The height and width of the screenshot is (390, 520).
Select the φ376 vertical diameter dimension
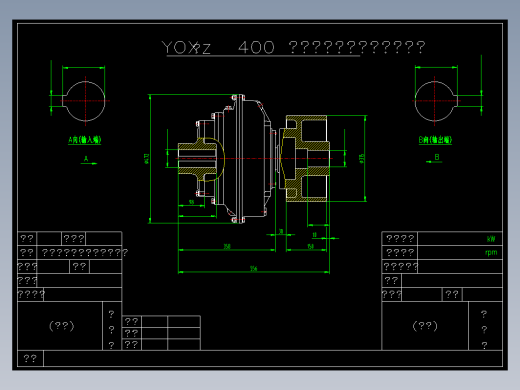point(362,159)
